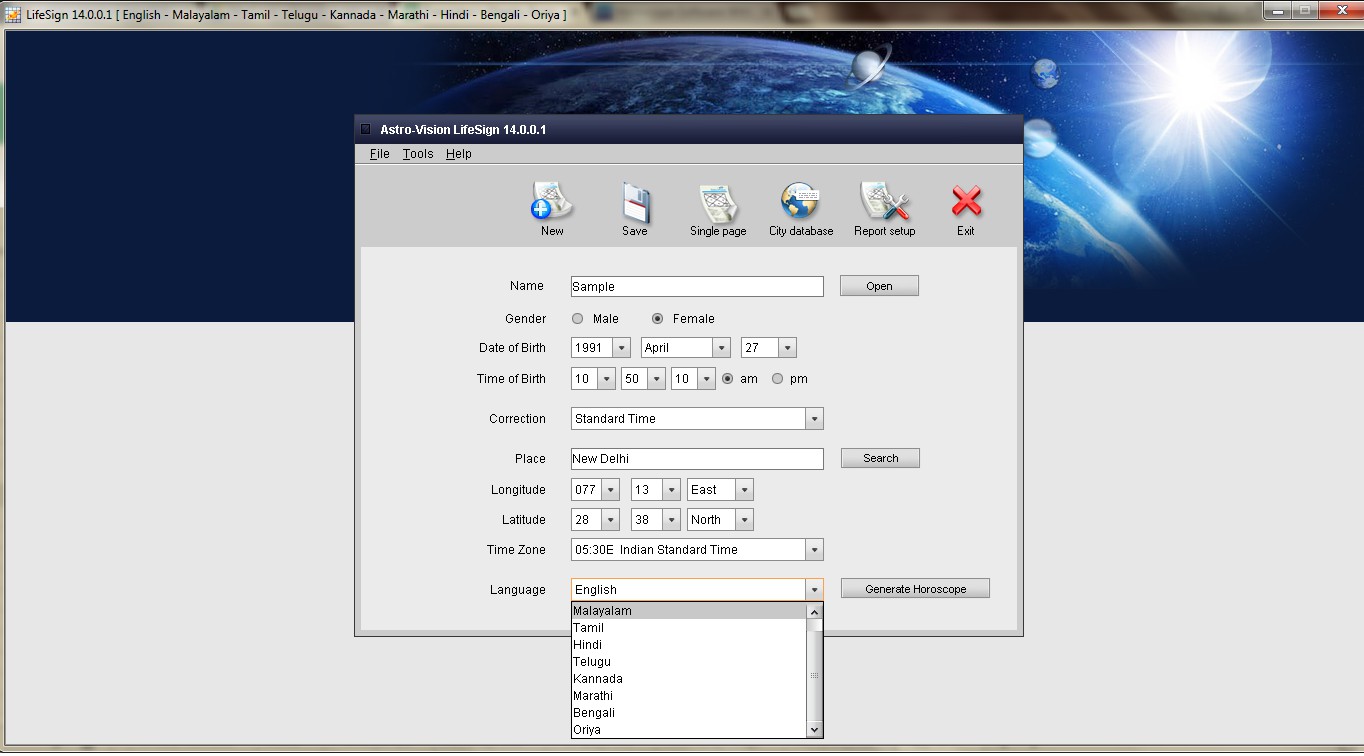Select Marathi from the language list

[x=688, y=696]
